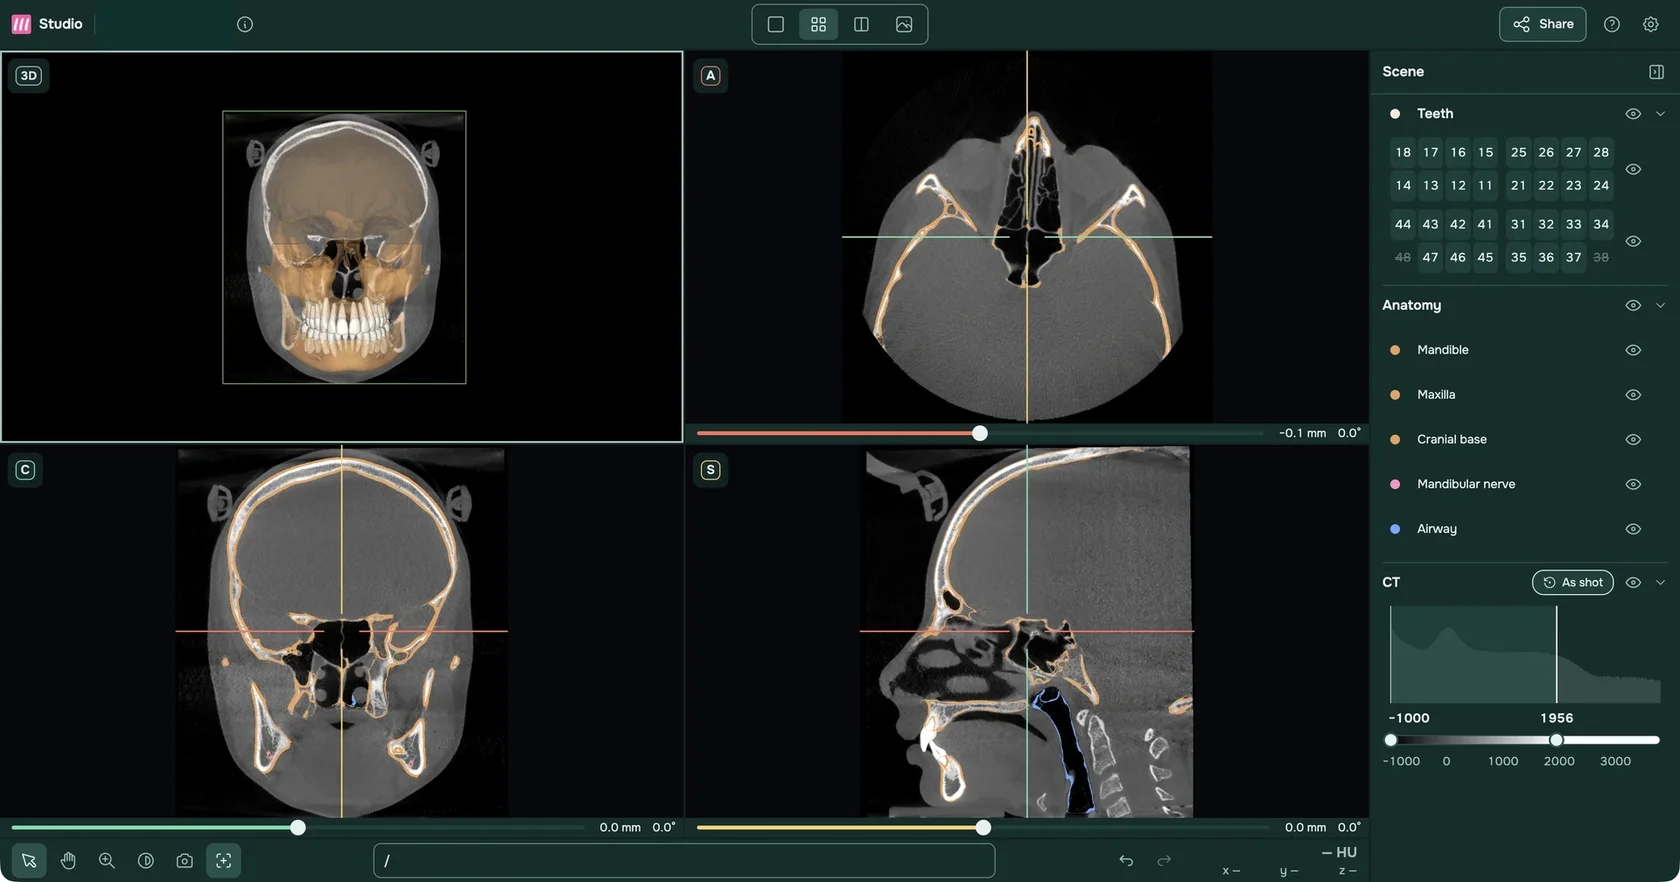The width and height of the screenshot is (1680, 882).
Task: Hide the Cranial base layer
Action: click(x=1633, y=439)
